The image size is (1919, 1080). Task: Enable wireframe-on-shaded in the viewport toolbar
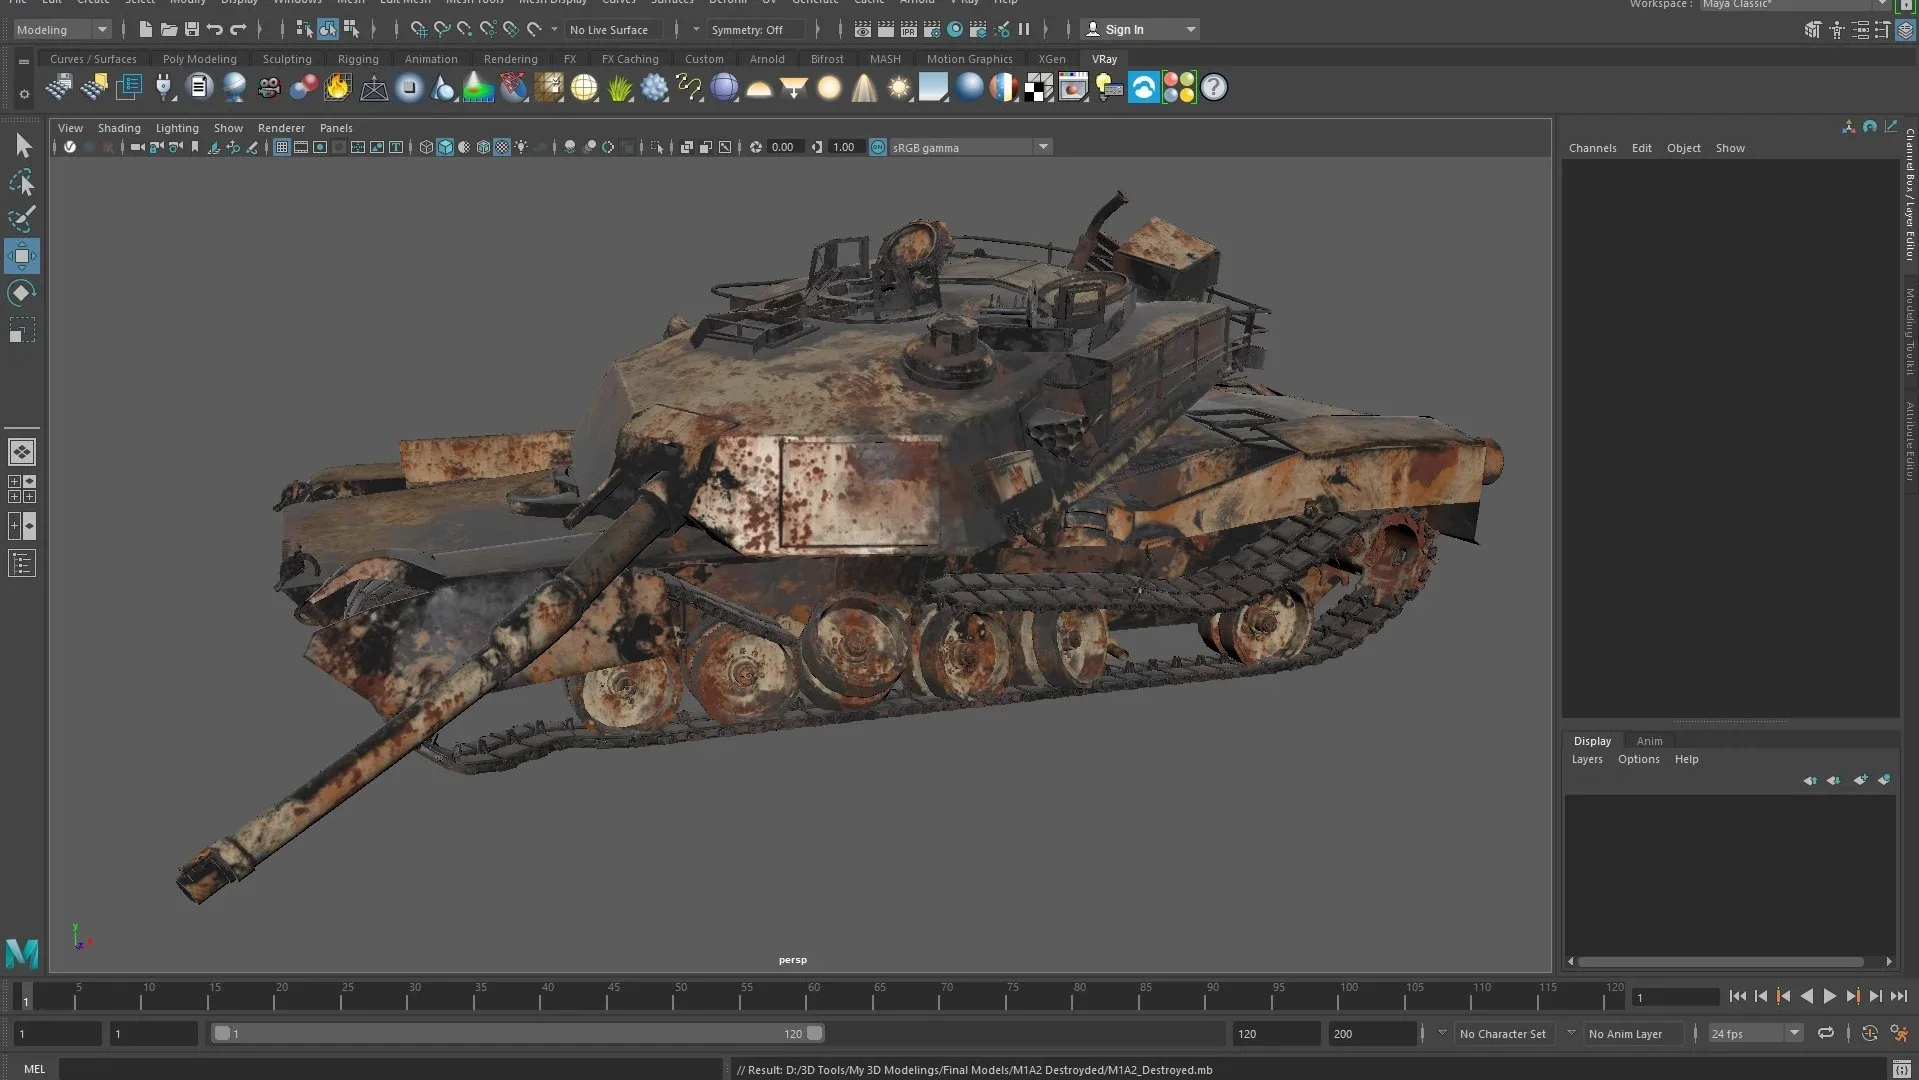[483, 147]
